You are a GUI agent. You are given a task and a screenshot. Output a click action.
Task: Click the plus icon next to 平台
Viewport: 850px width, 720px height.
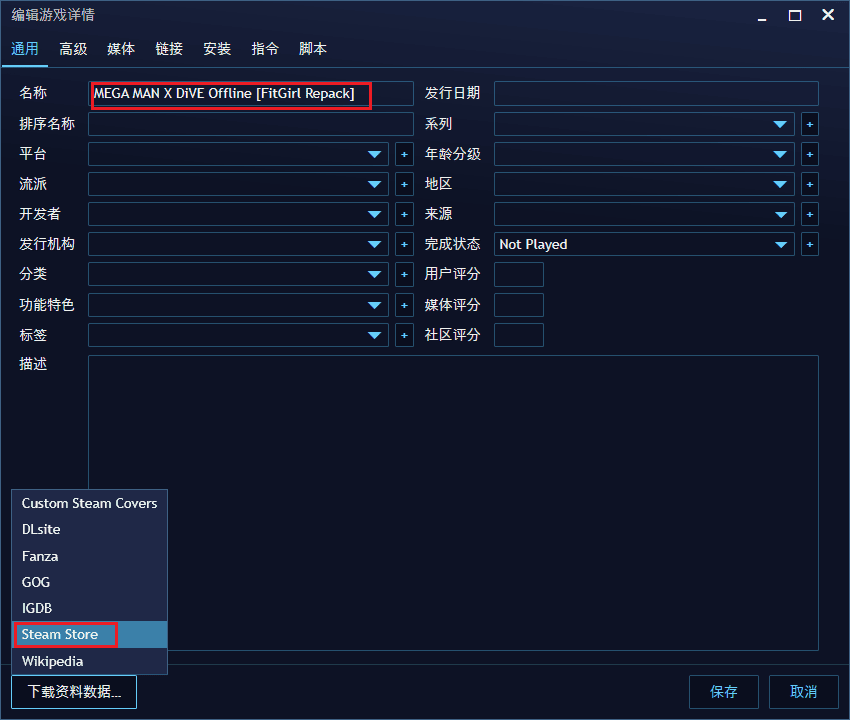pyautogui.click(x=404, y=154)
